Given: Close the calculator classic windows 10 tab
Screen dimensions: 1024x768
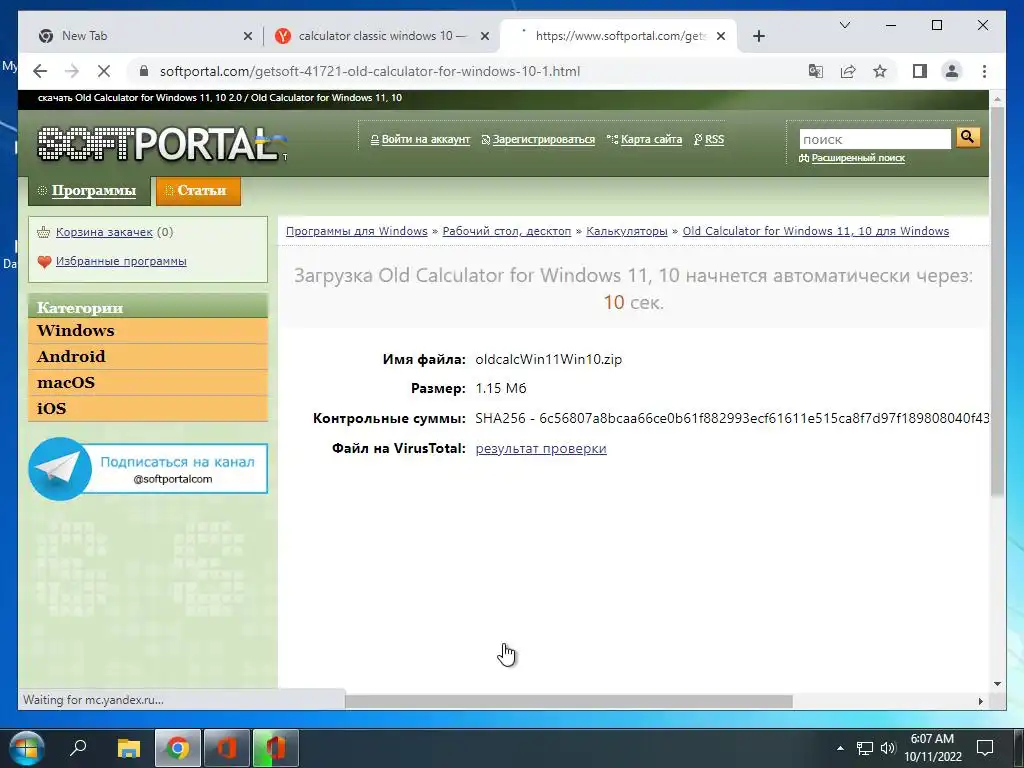Looking at the screenshot, I should coord(485,36).
